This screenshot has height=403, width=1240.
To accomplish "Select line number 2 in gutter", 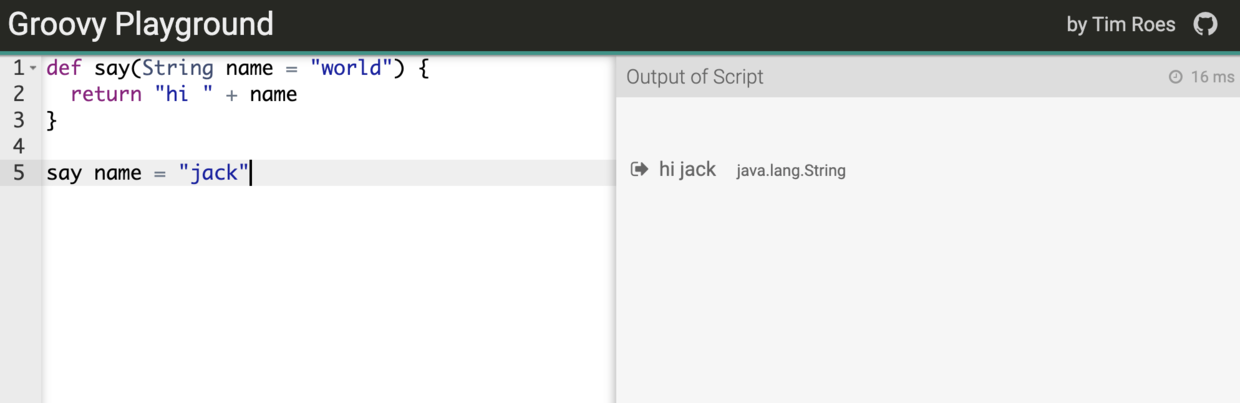I will (18, 95).
